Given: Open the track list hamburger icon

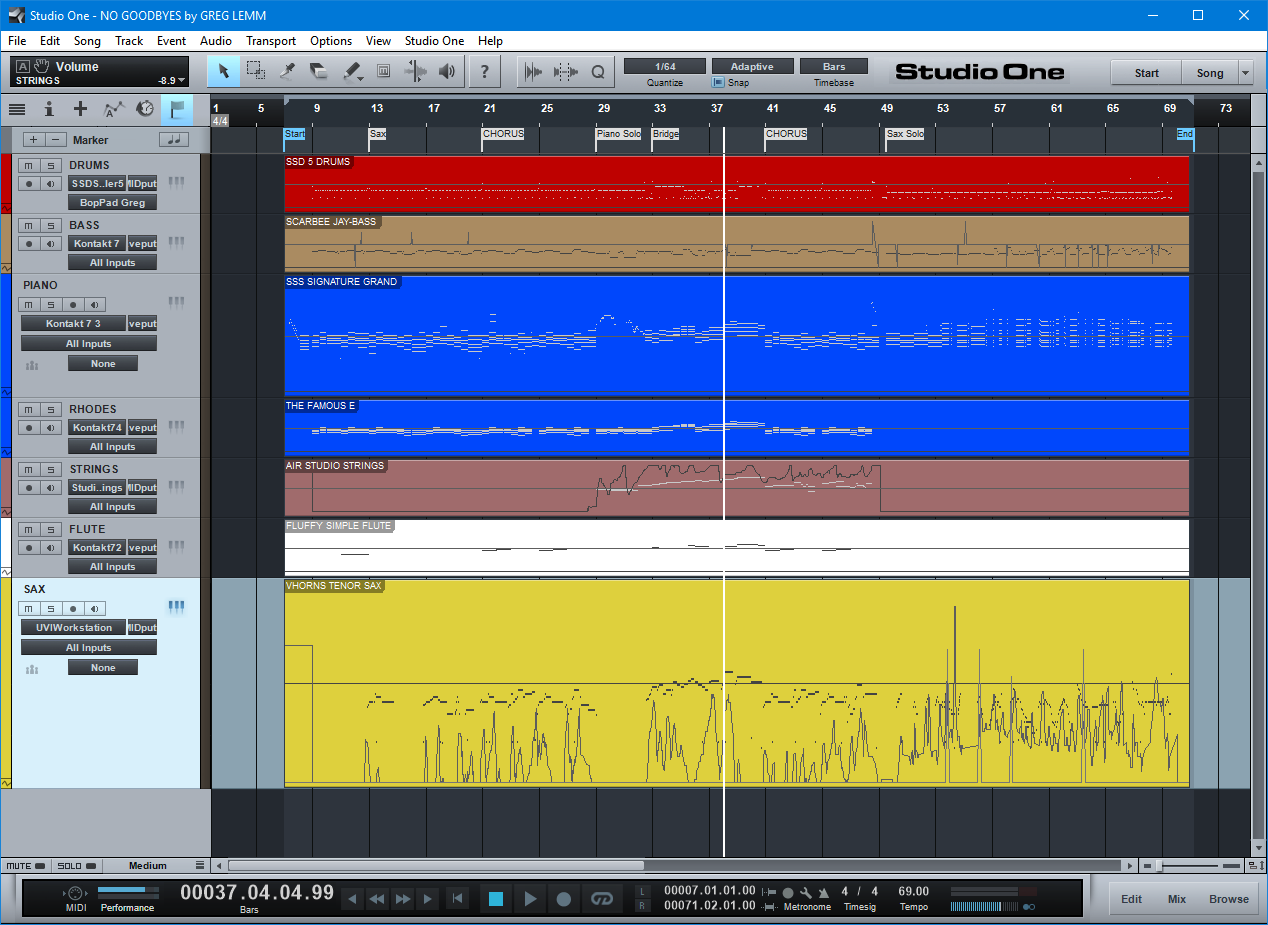Looking at the screenshot, I should (x=17, y=109).
